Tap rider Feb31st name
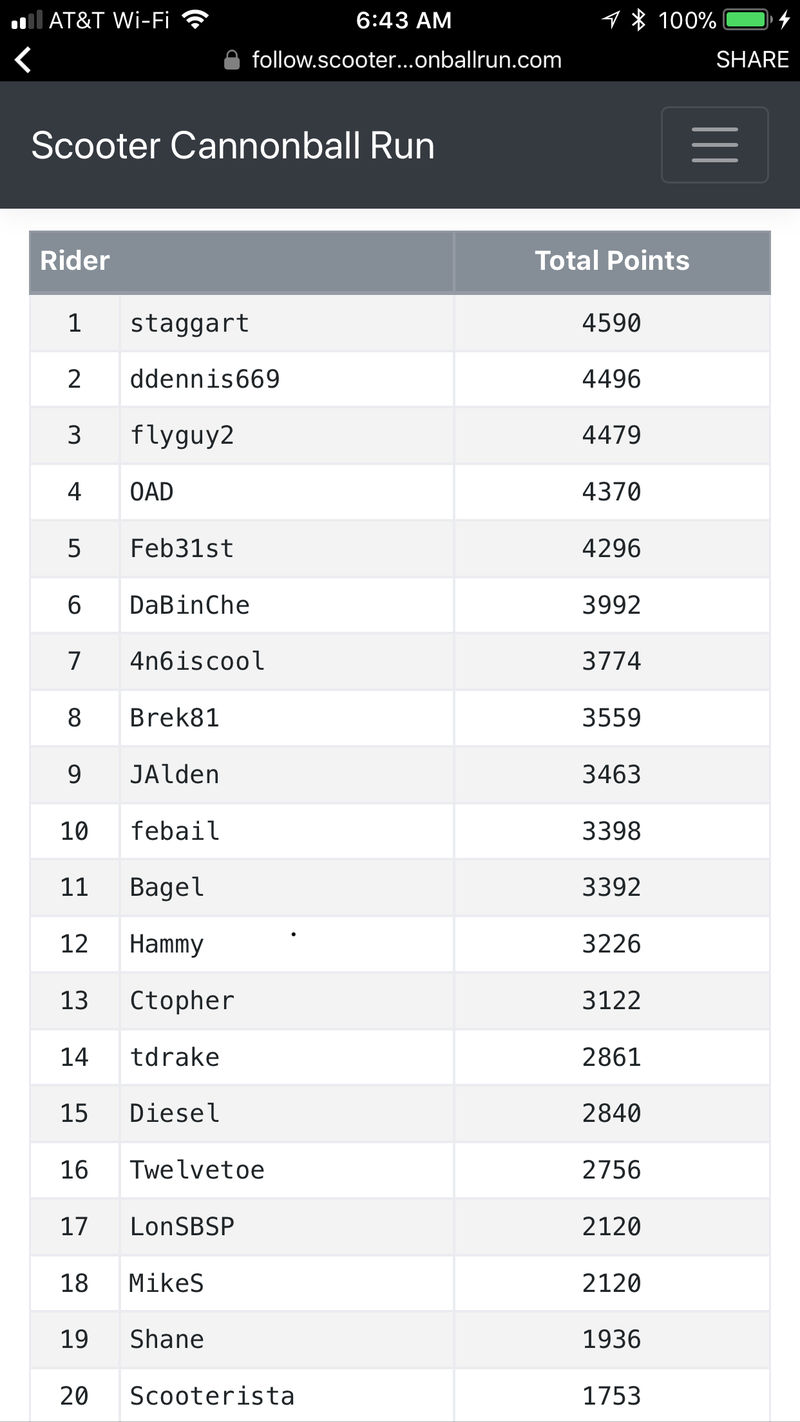This screenshot has height=1422, width=800. pos(181,548)
